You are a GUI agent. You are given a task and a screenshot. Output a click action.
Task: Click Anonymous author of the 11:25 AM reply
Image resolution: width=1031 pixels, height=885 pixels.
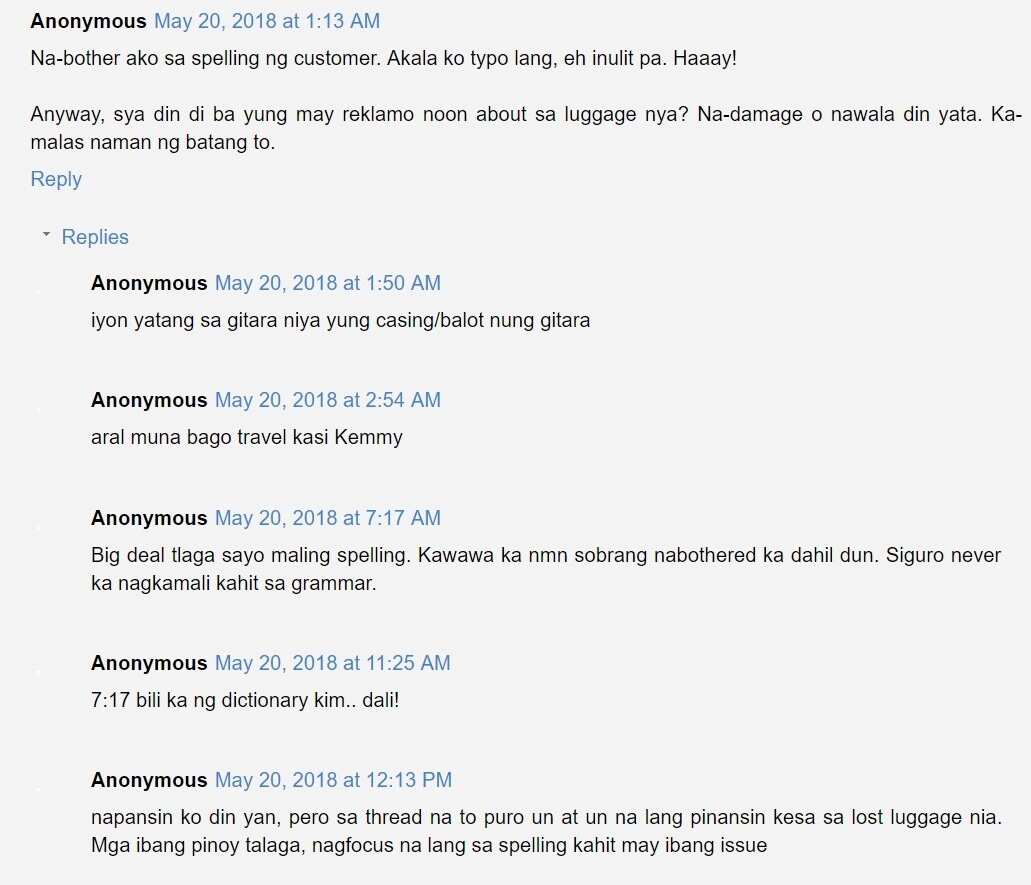click(149, 663)
